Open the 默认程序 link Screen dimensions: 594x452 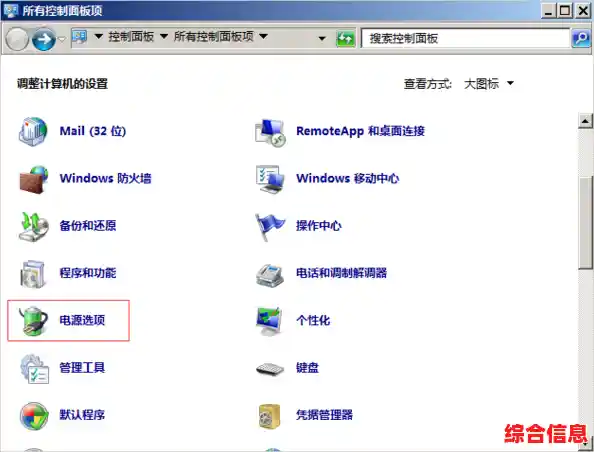pyautogui.click(x=82, y=415)
